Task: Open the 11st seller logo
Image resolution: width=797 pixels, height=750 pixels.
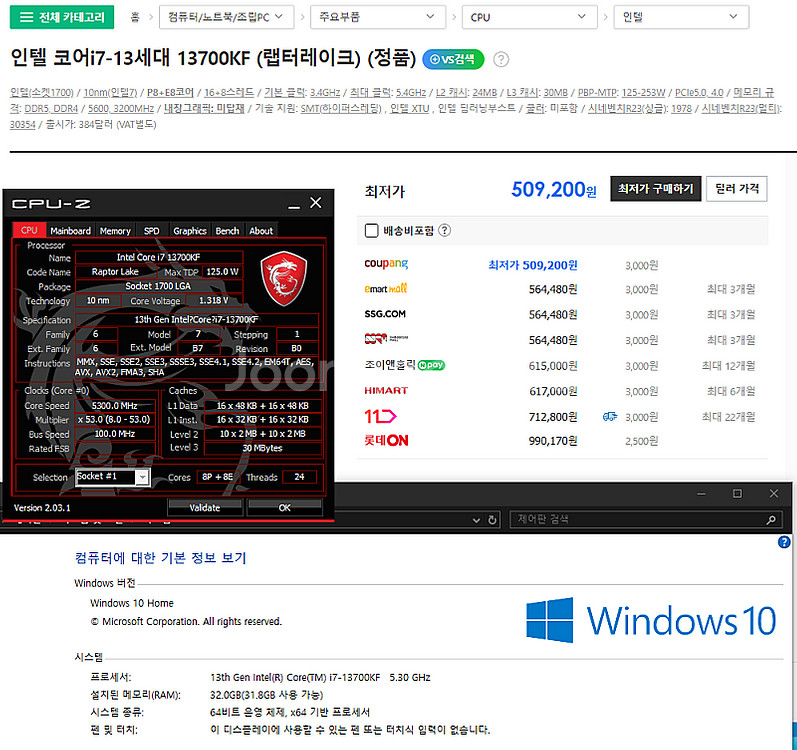Action: tap(380, 417)
